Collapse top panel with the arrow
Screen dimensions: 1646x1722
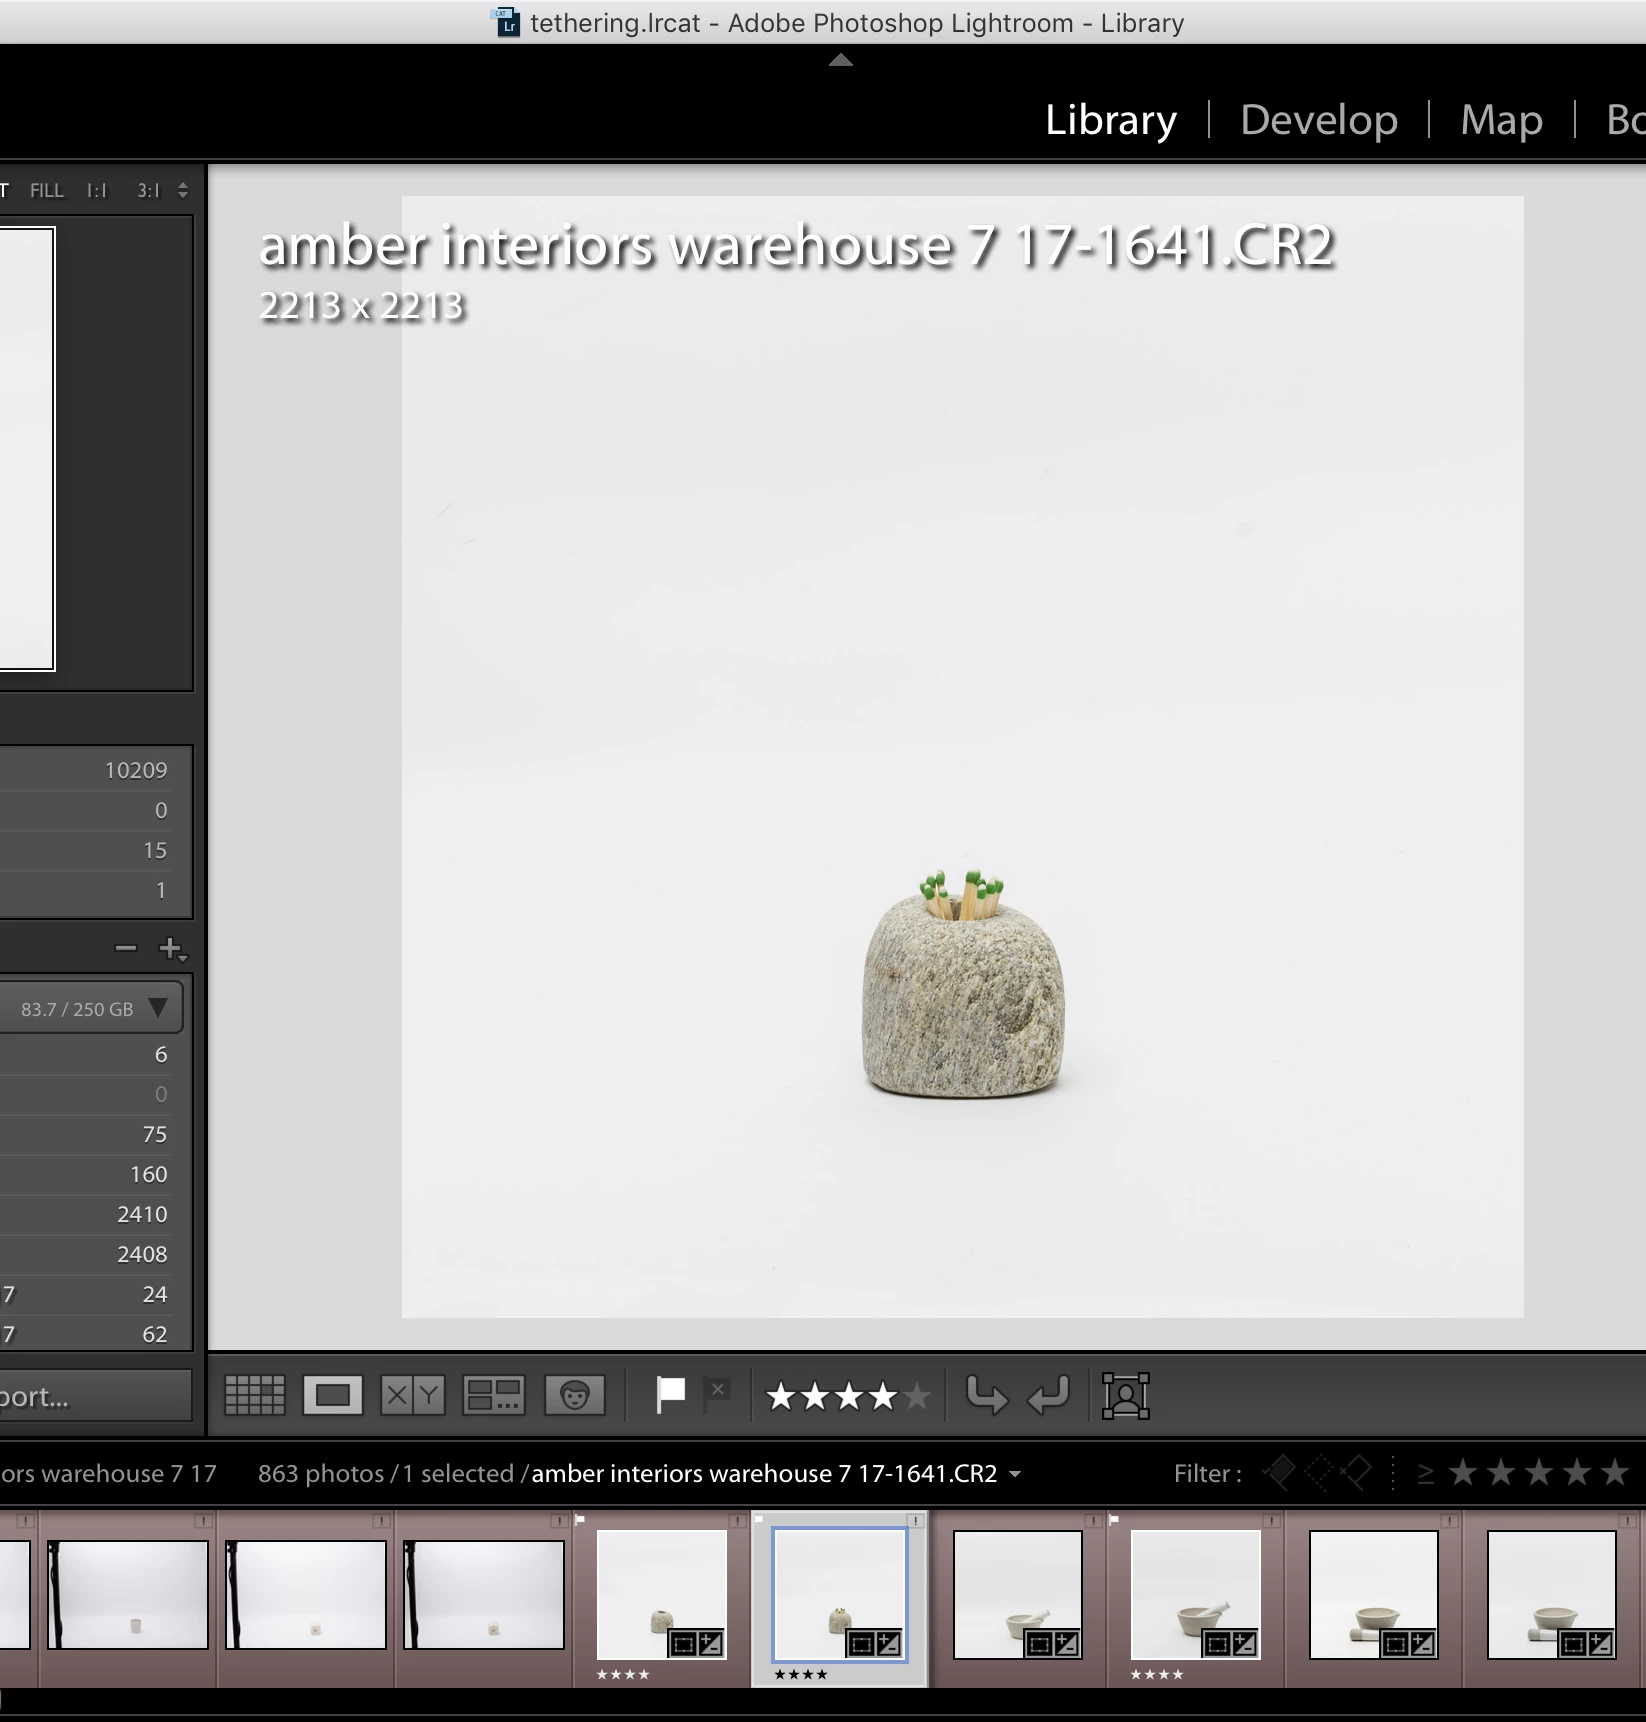pos(841,60)
